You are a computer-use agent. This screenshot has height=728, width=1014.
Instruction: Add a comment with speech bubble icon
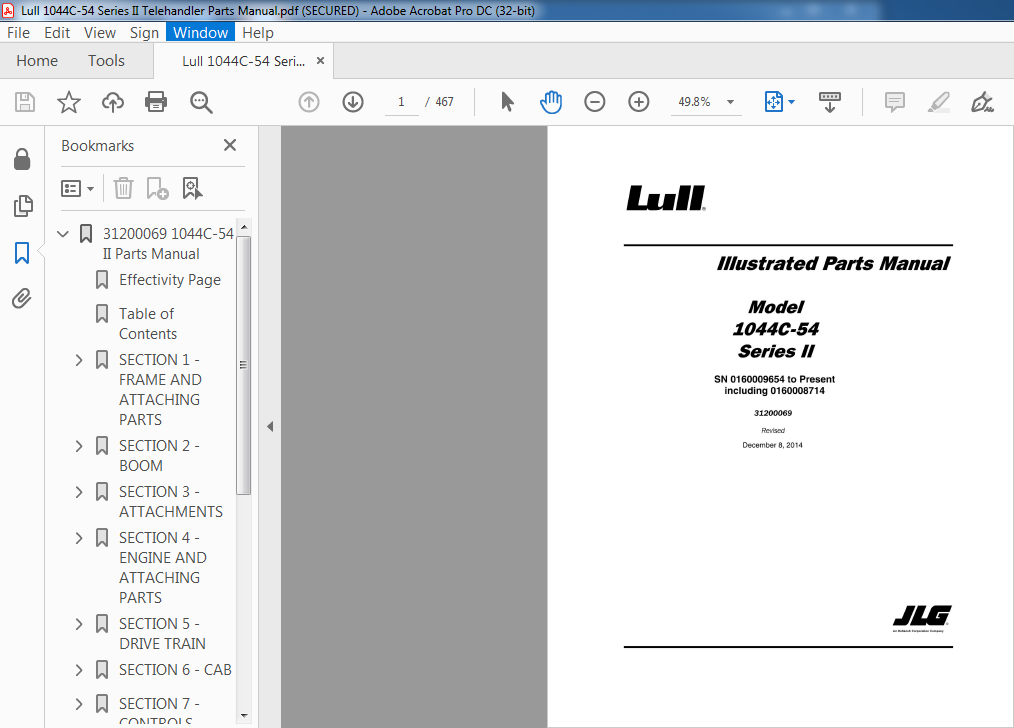click(x=894, y=102)
